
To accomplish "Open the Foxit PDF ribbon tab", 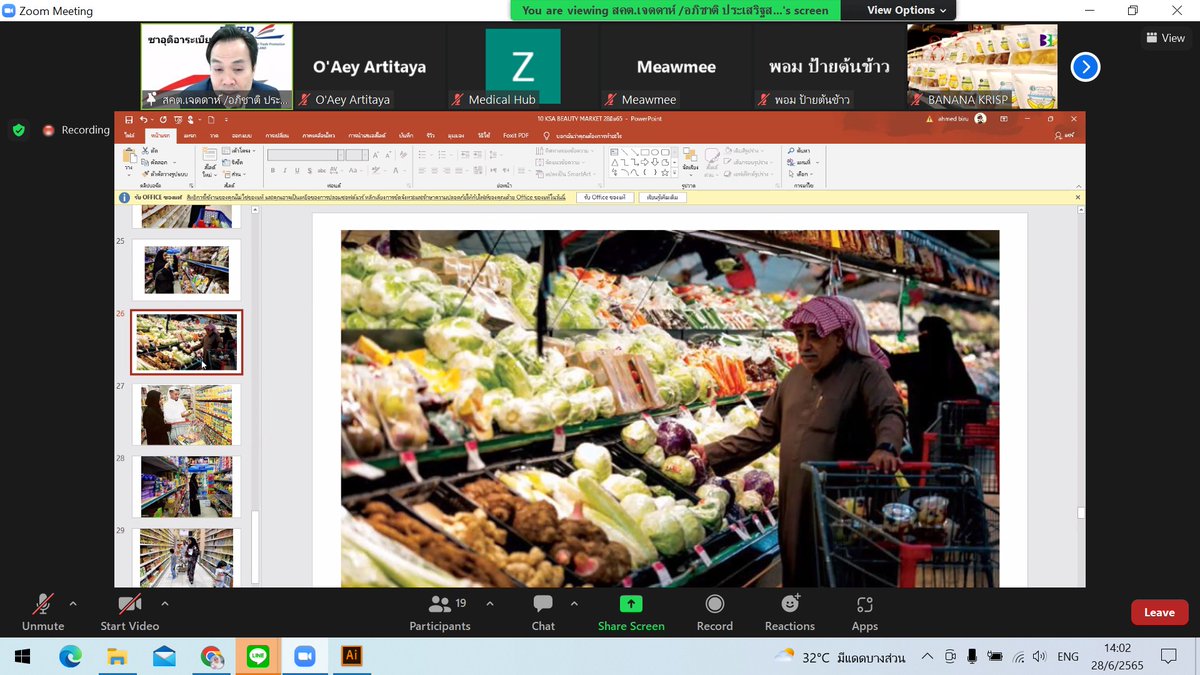I will [516, 135].
